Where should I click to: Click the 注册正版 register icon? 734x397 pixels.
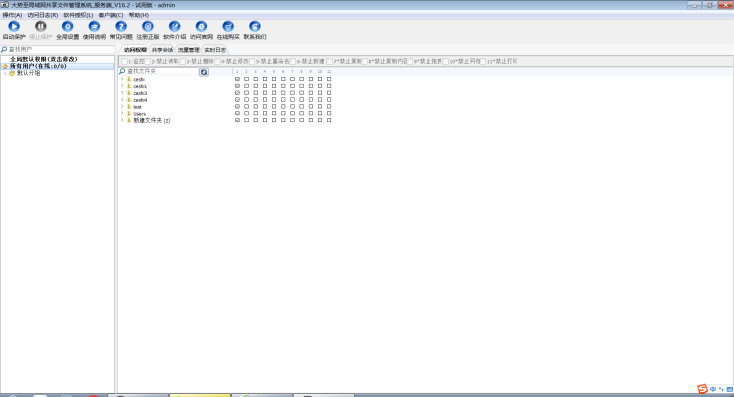[148, 27]
